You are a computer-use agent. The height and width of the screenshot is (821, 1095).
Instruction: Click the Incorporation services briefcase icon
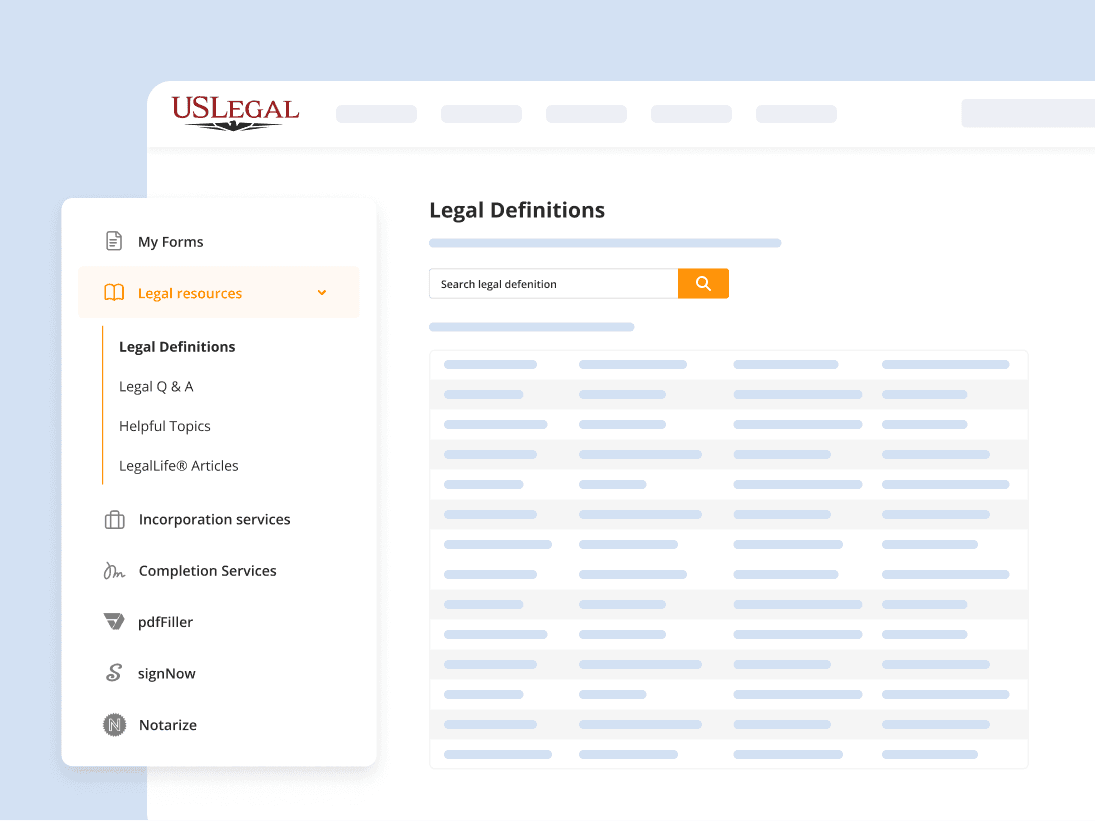(x=114, y=520)
